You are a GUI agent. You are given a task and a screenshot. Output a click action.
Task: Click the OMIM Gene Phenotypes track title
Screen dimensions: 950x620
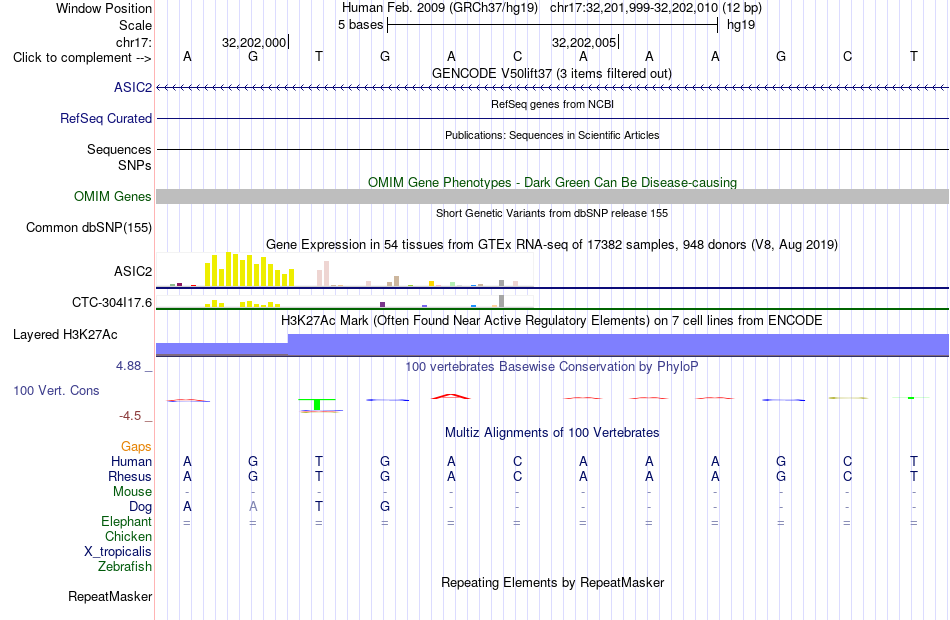pyautogui.click(x=552, y=182)
